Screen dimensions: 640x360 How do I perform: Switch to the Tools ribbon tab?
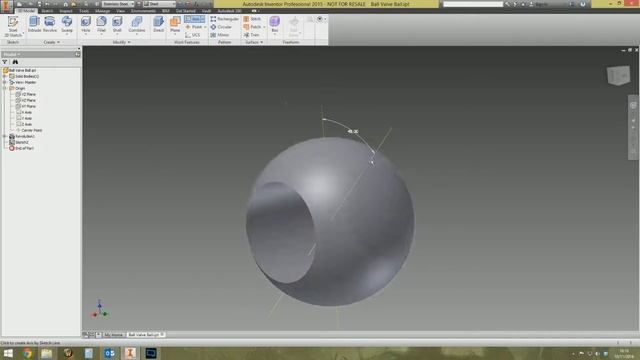[x=84, y=11]
